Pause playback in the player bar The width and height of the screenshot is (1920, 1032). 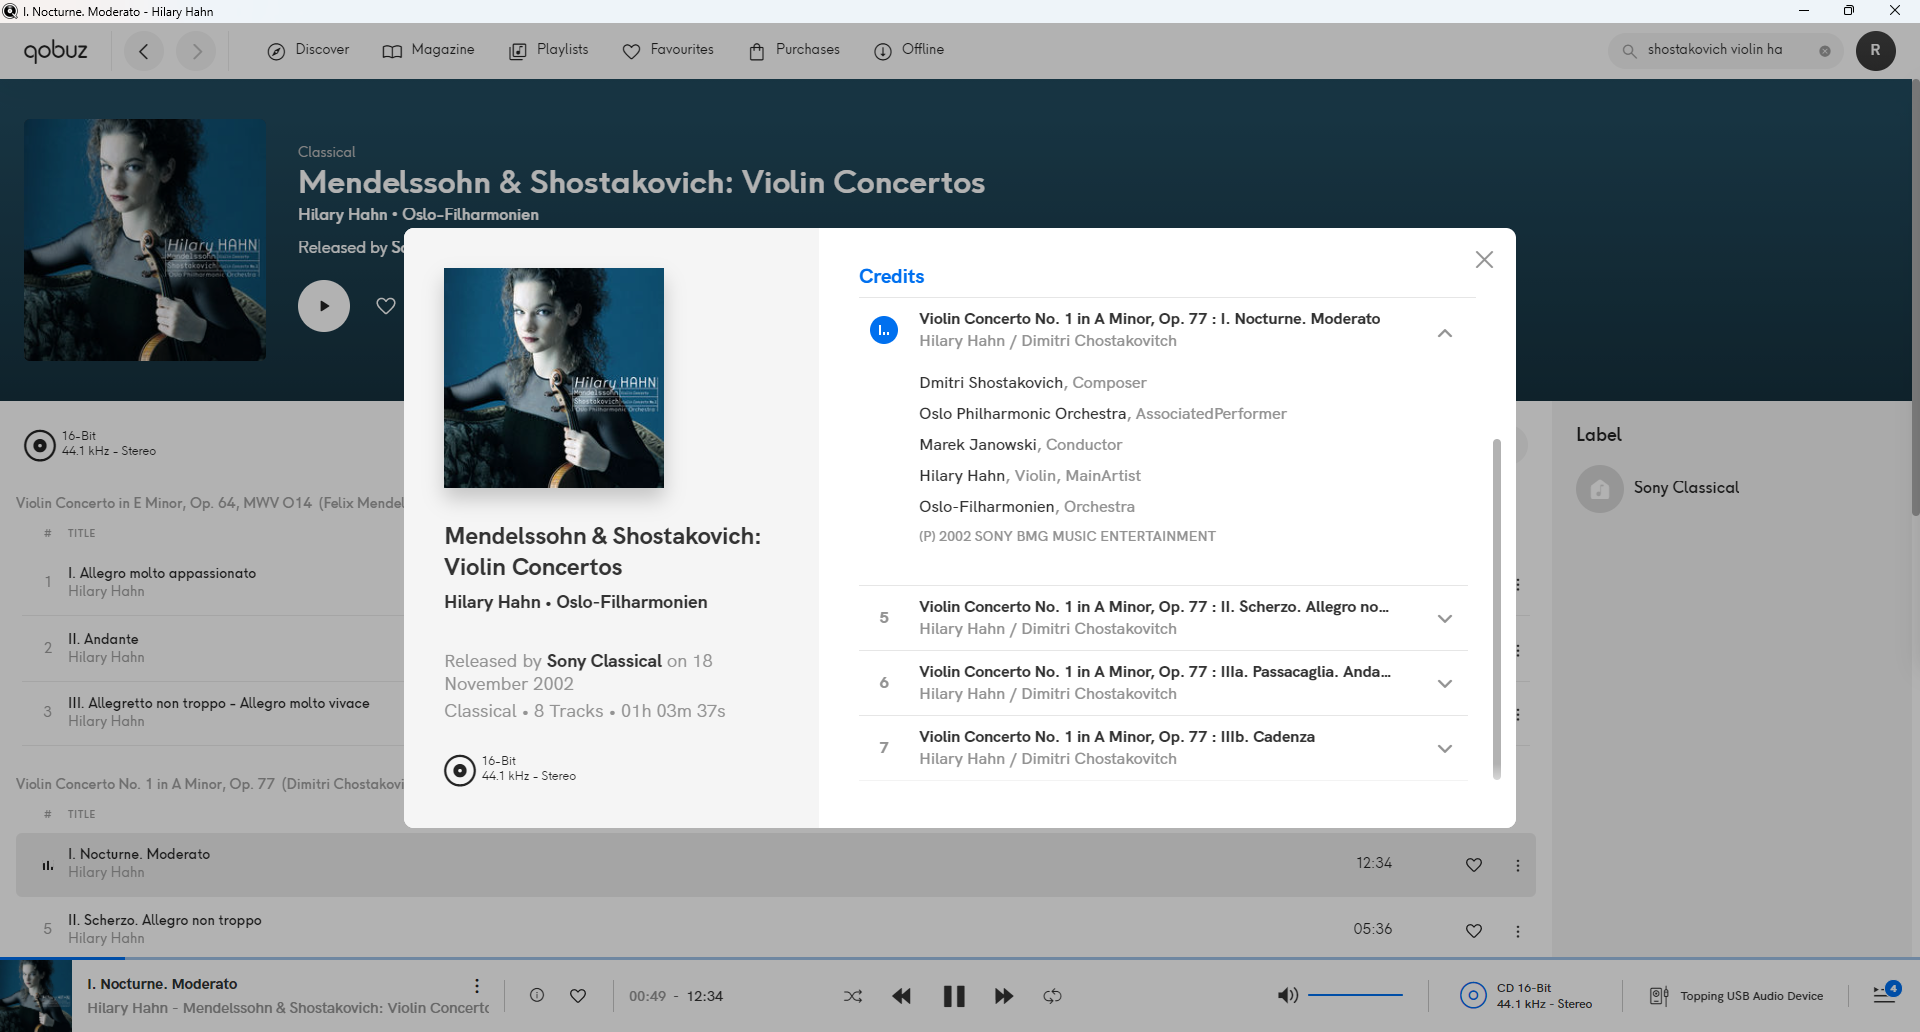pos(954,996)
